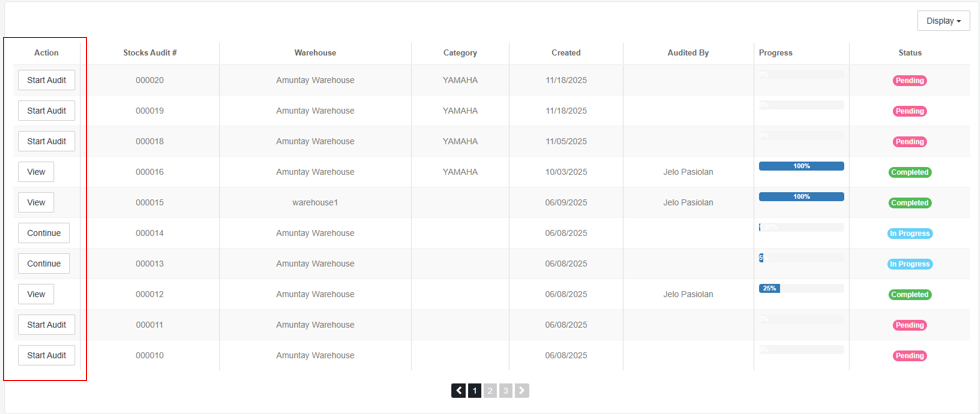This screenshot has width=980, height=414.
Task: View stocks audit 000016
Action: [x=36, y=172]
